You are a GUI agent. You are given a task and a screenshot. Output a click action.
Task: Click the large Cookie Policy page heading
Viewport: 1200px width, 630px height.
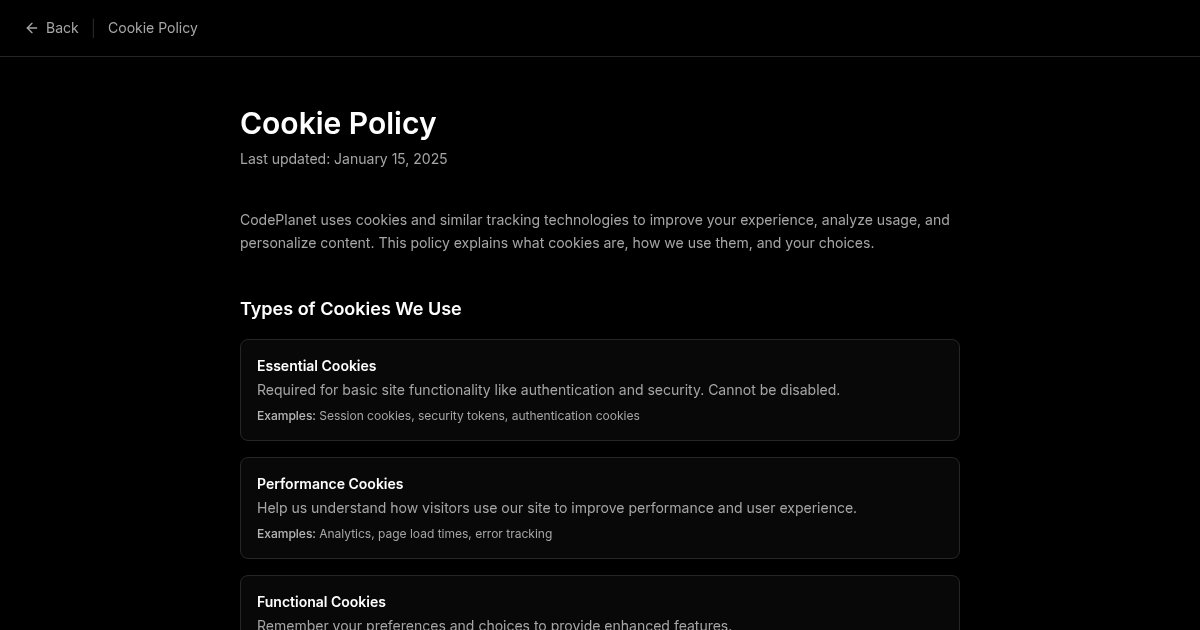point(338,123)
